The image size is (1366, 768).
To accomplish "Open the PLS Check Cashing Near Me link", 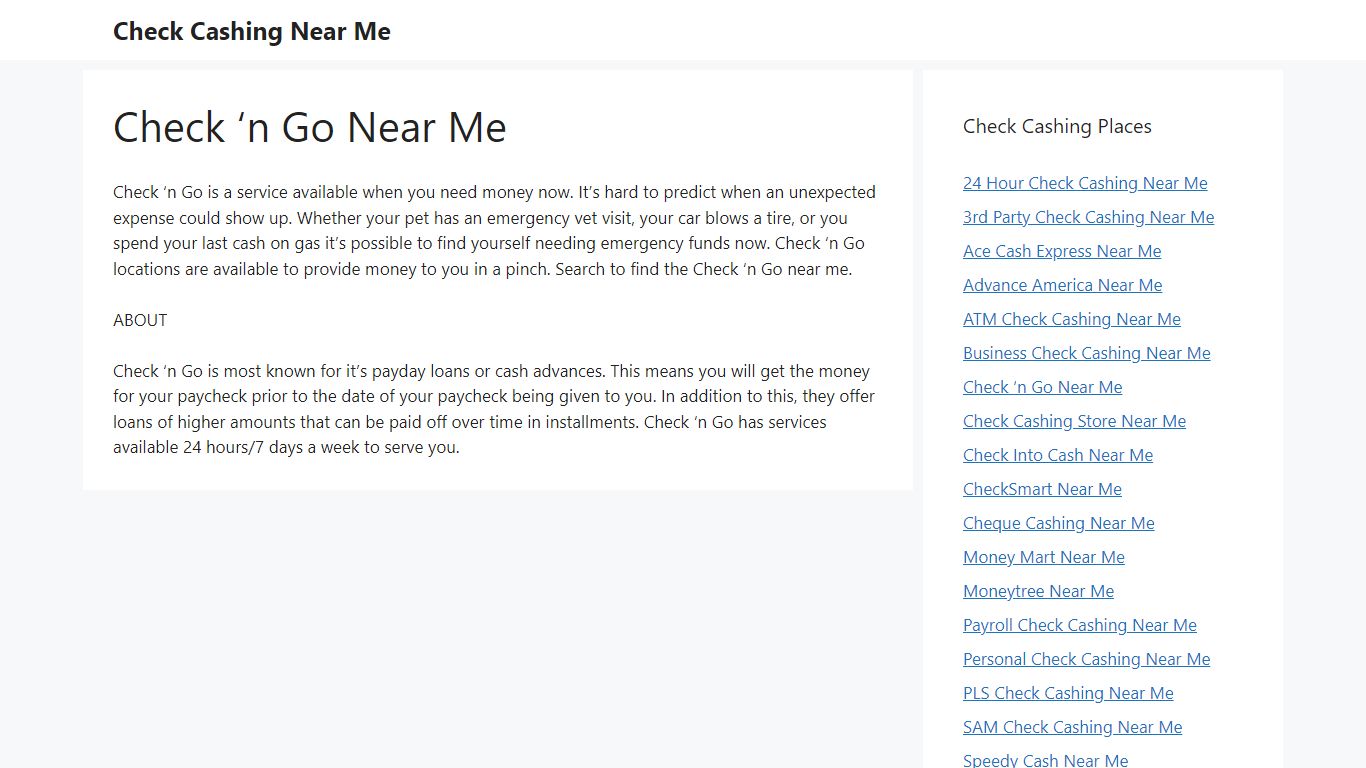I will point(1068,693).
